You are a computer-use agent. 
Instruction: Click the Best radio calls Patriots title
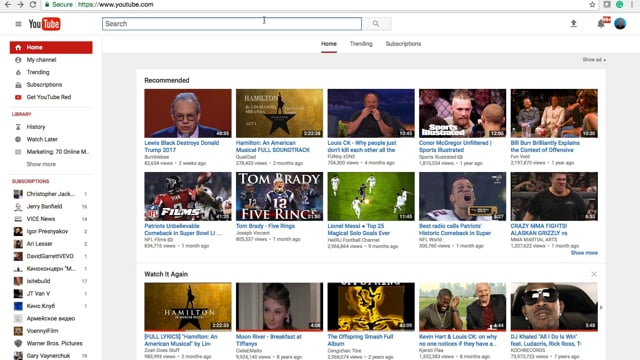(x=455, y=229)
